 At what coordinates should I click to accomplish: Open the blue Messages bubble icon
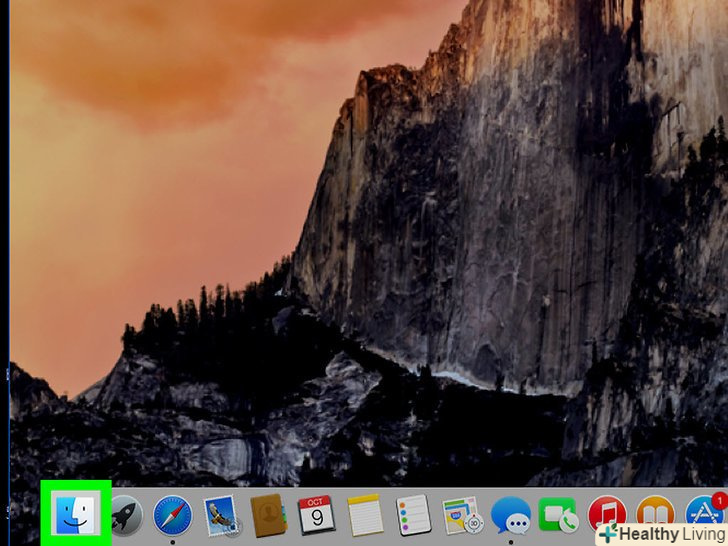click(x=510, y=517)
